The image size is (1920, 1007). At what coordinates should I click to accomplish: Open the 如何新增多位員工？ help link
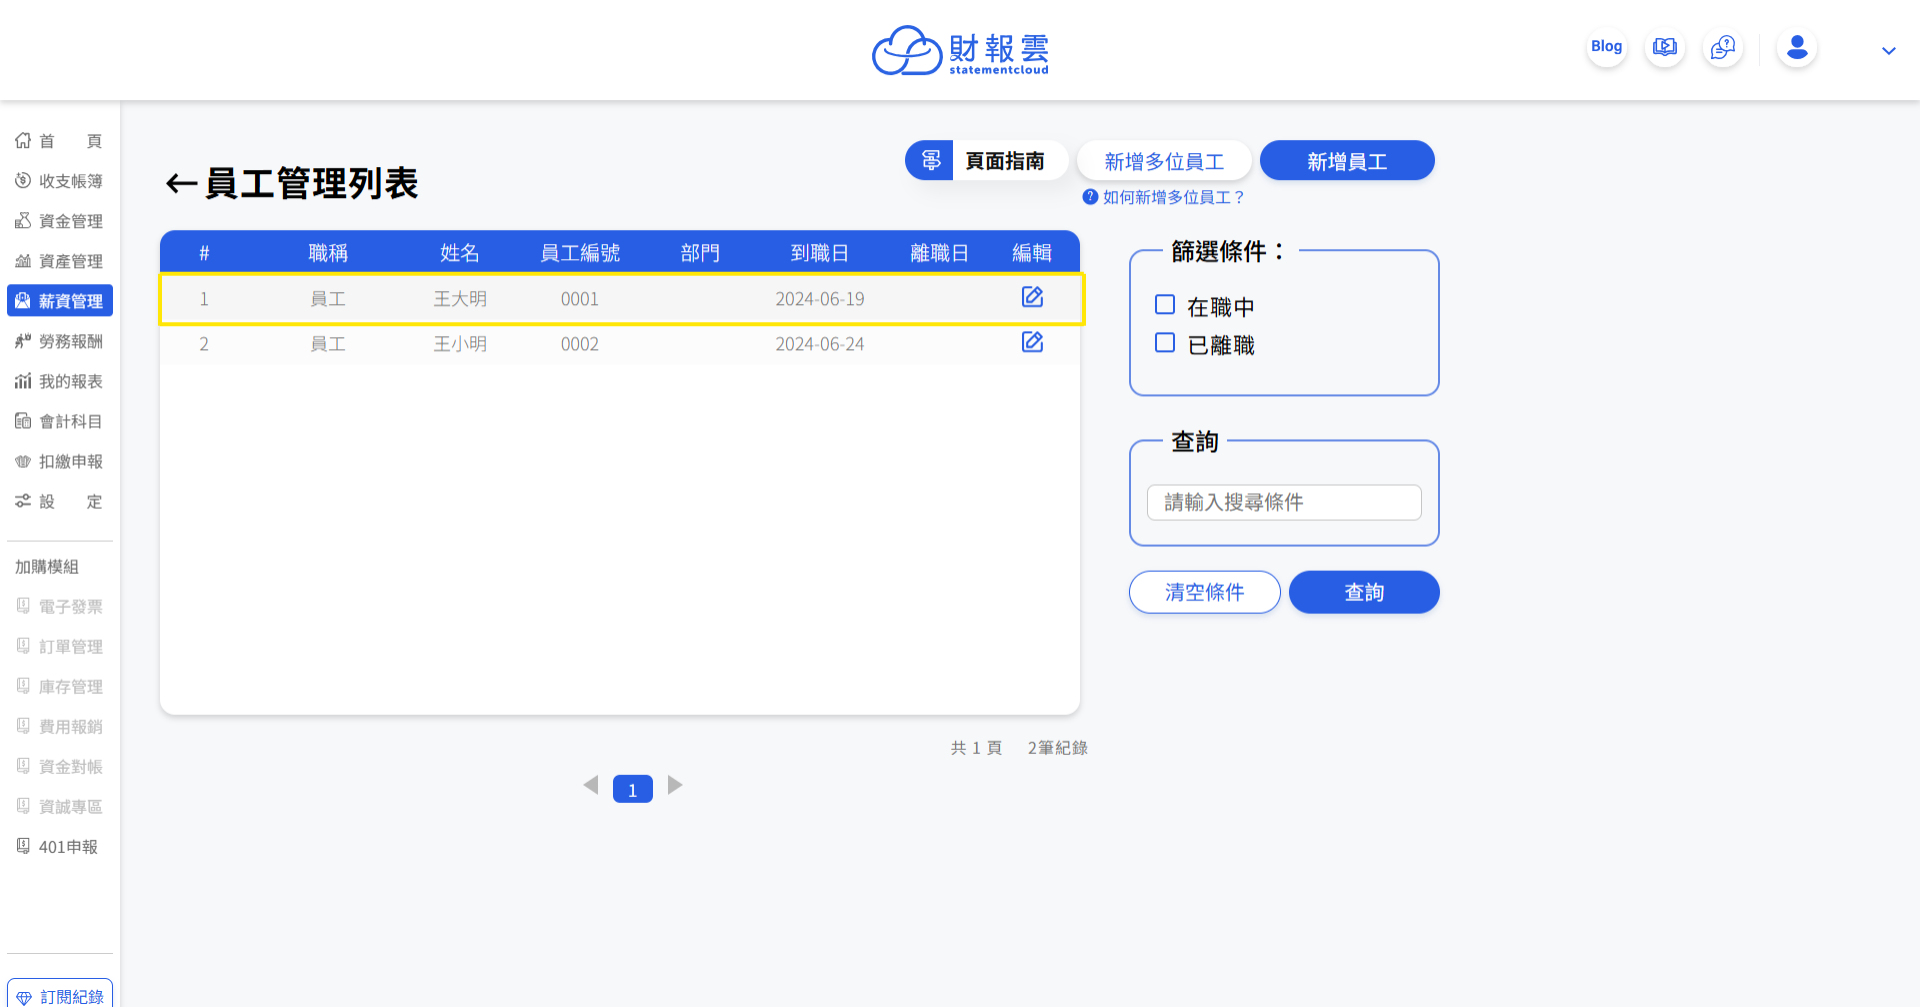1173,197
